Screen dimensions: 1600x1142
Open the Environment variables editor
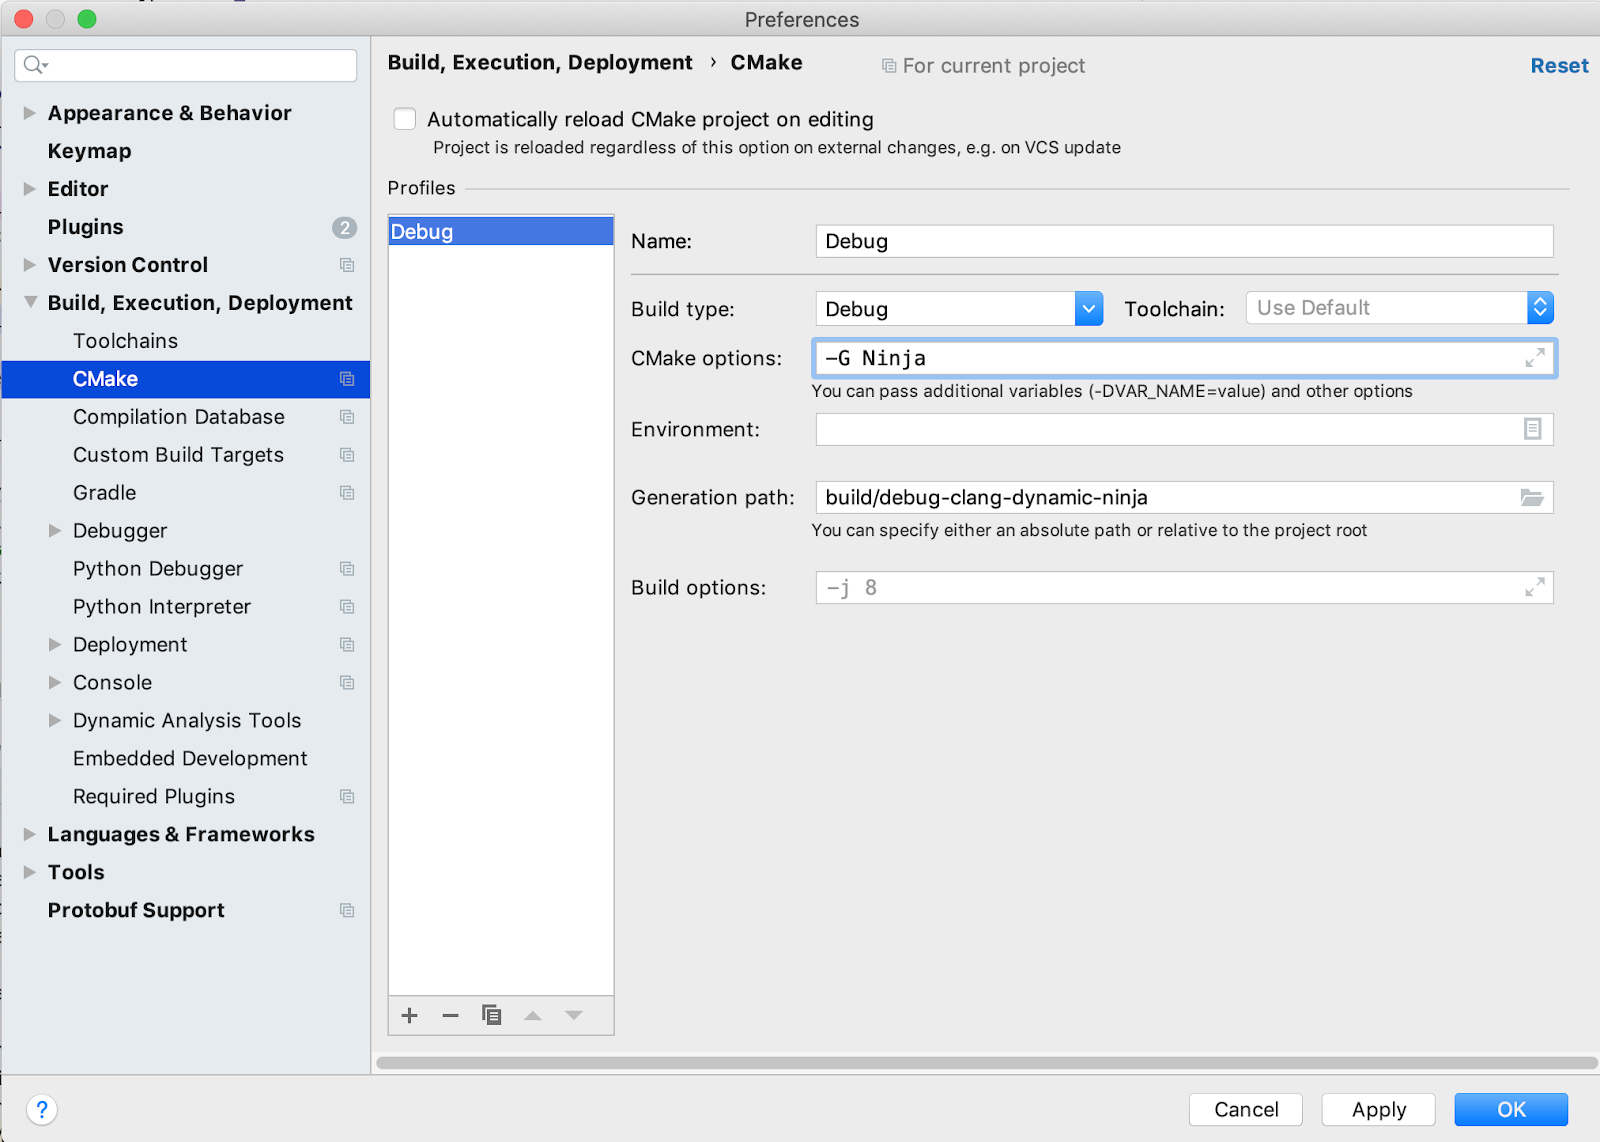(x=1531, y=429)
